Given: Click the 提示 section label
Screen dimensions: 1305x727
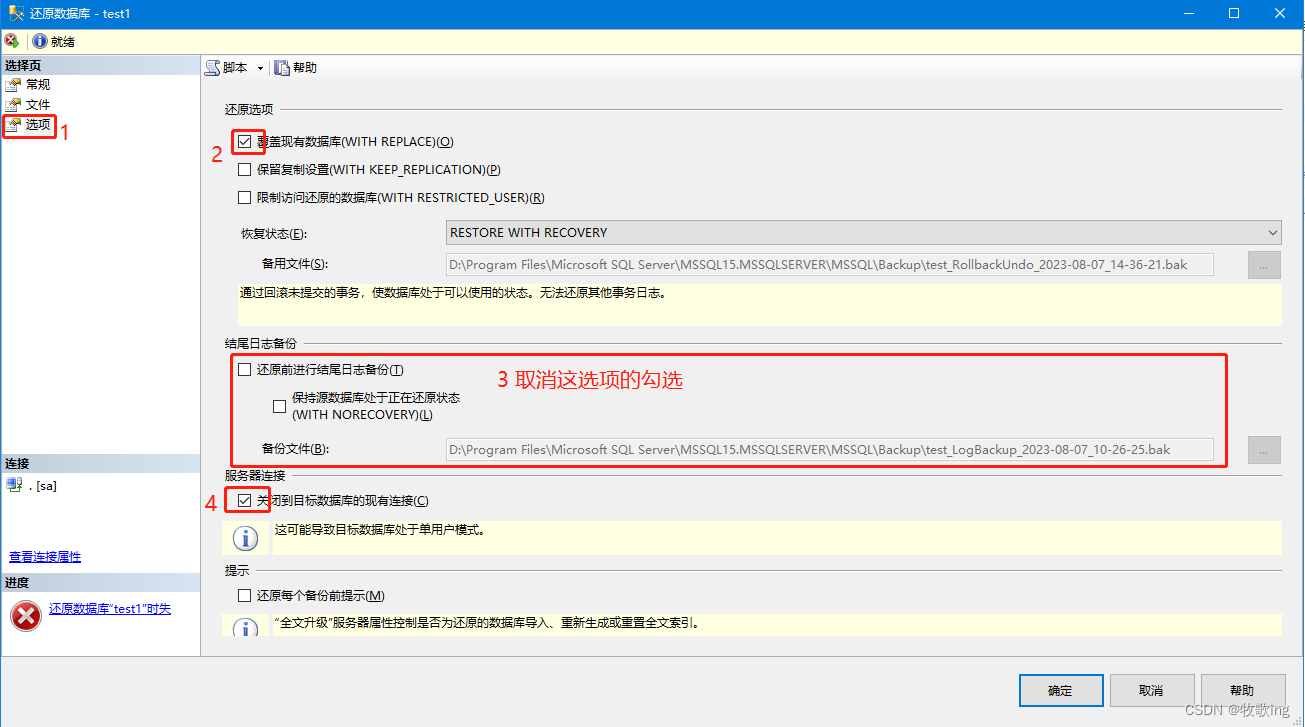Looking at the screenshot, I should point(237,571).
